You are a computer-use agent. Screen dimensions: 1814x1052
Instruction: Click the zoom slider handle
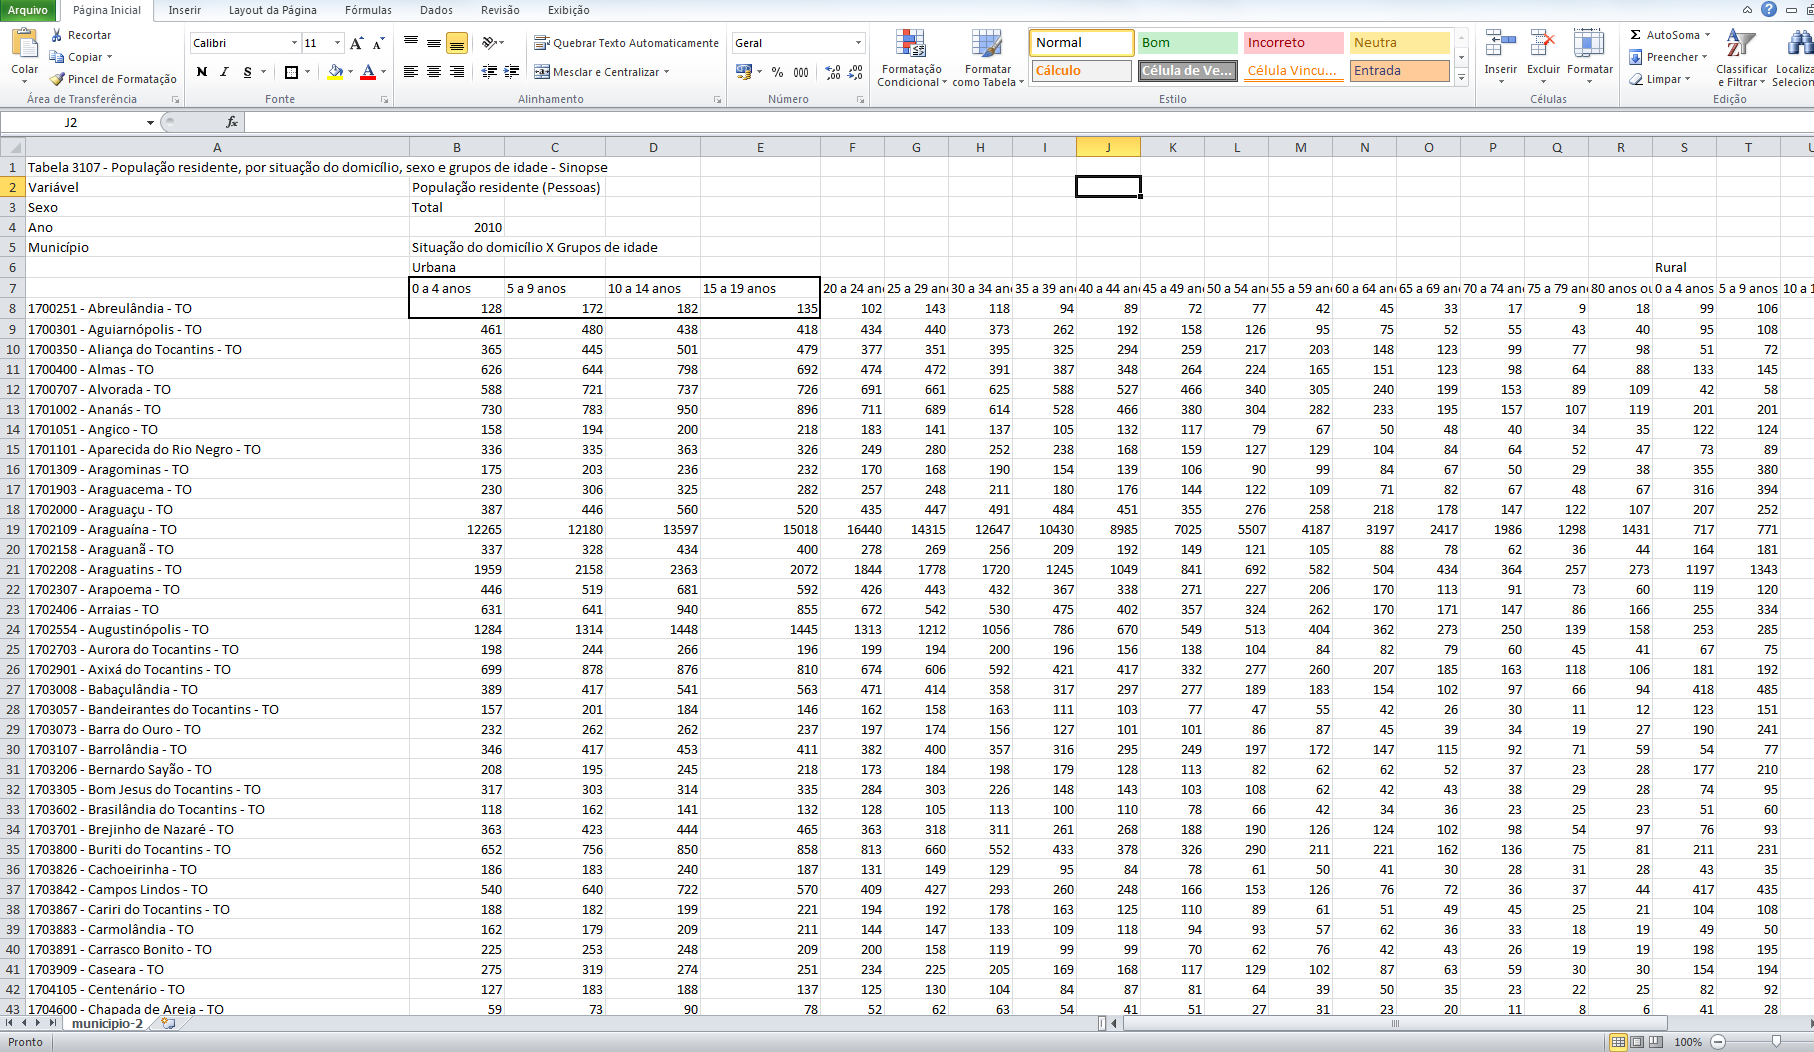point(1776,1042)
